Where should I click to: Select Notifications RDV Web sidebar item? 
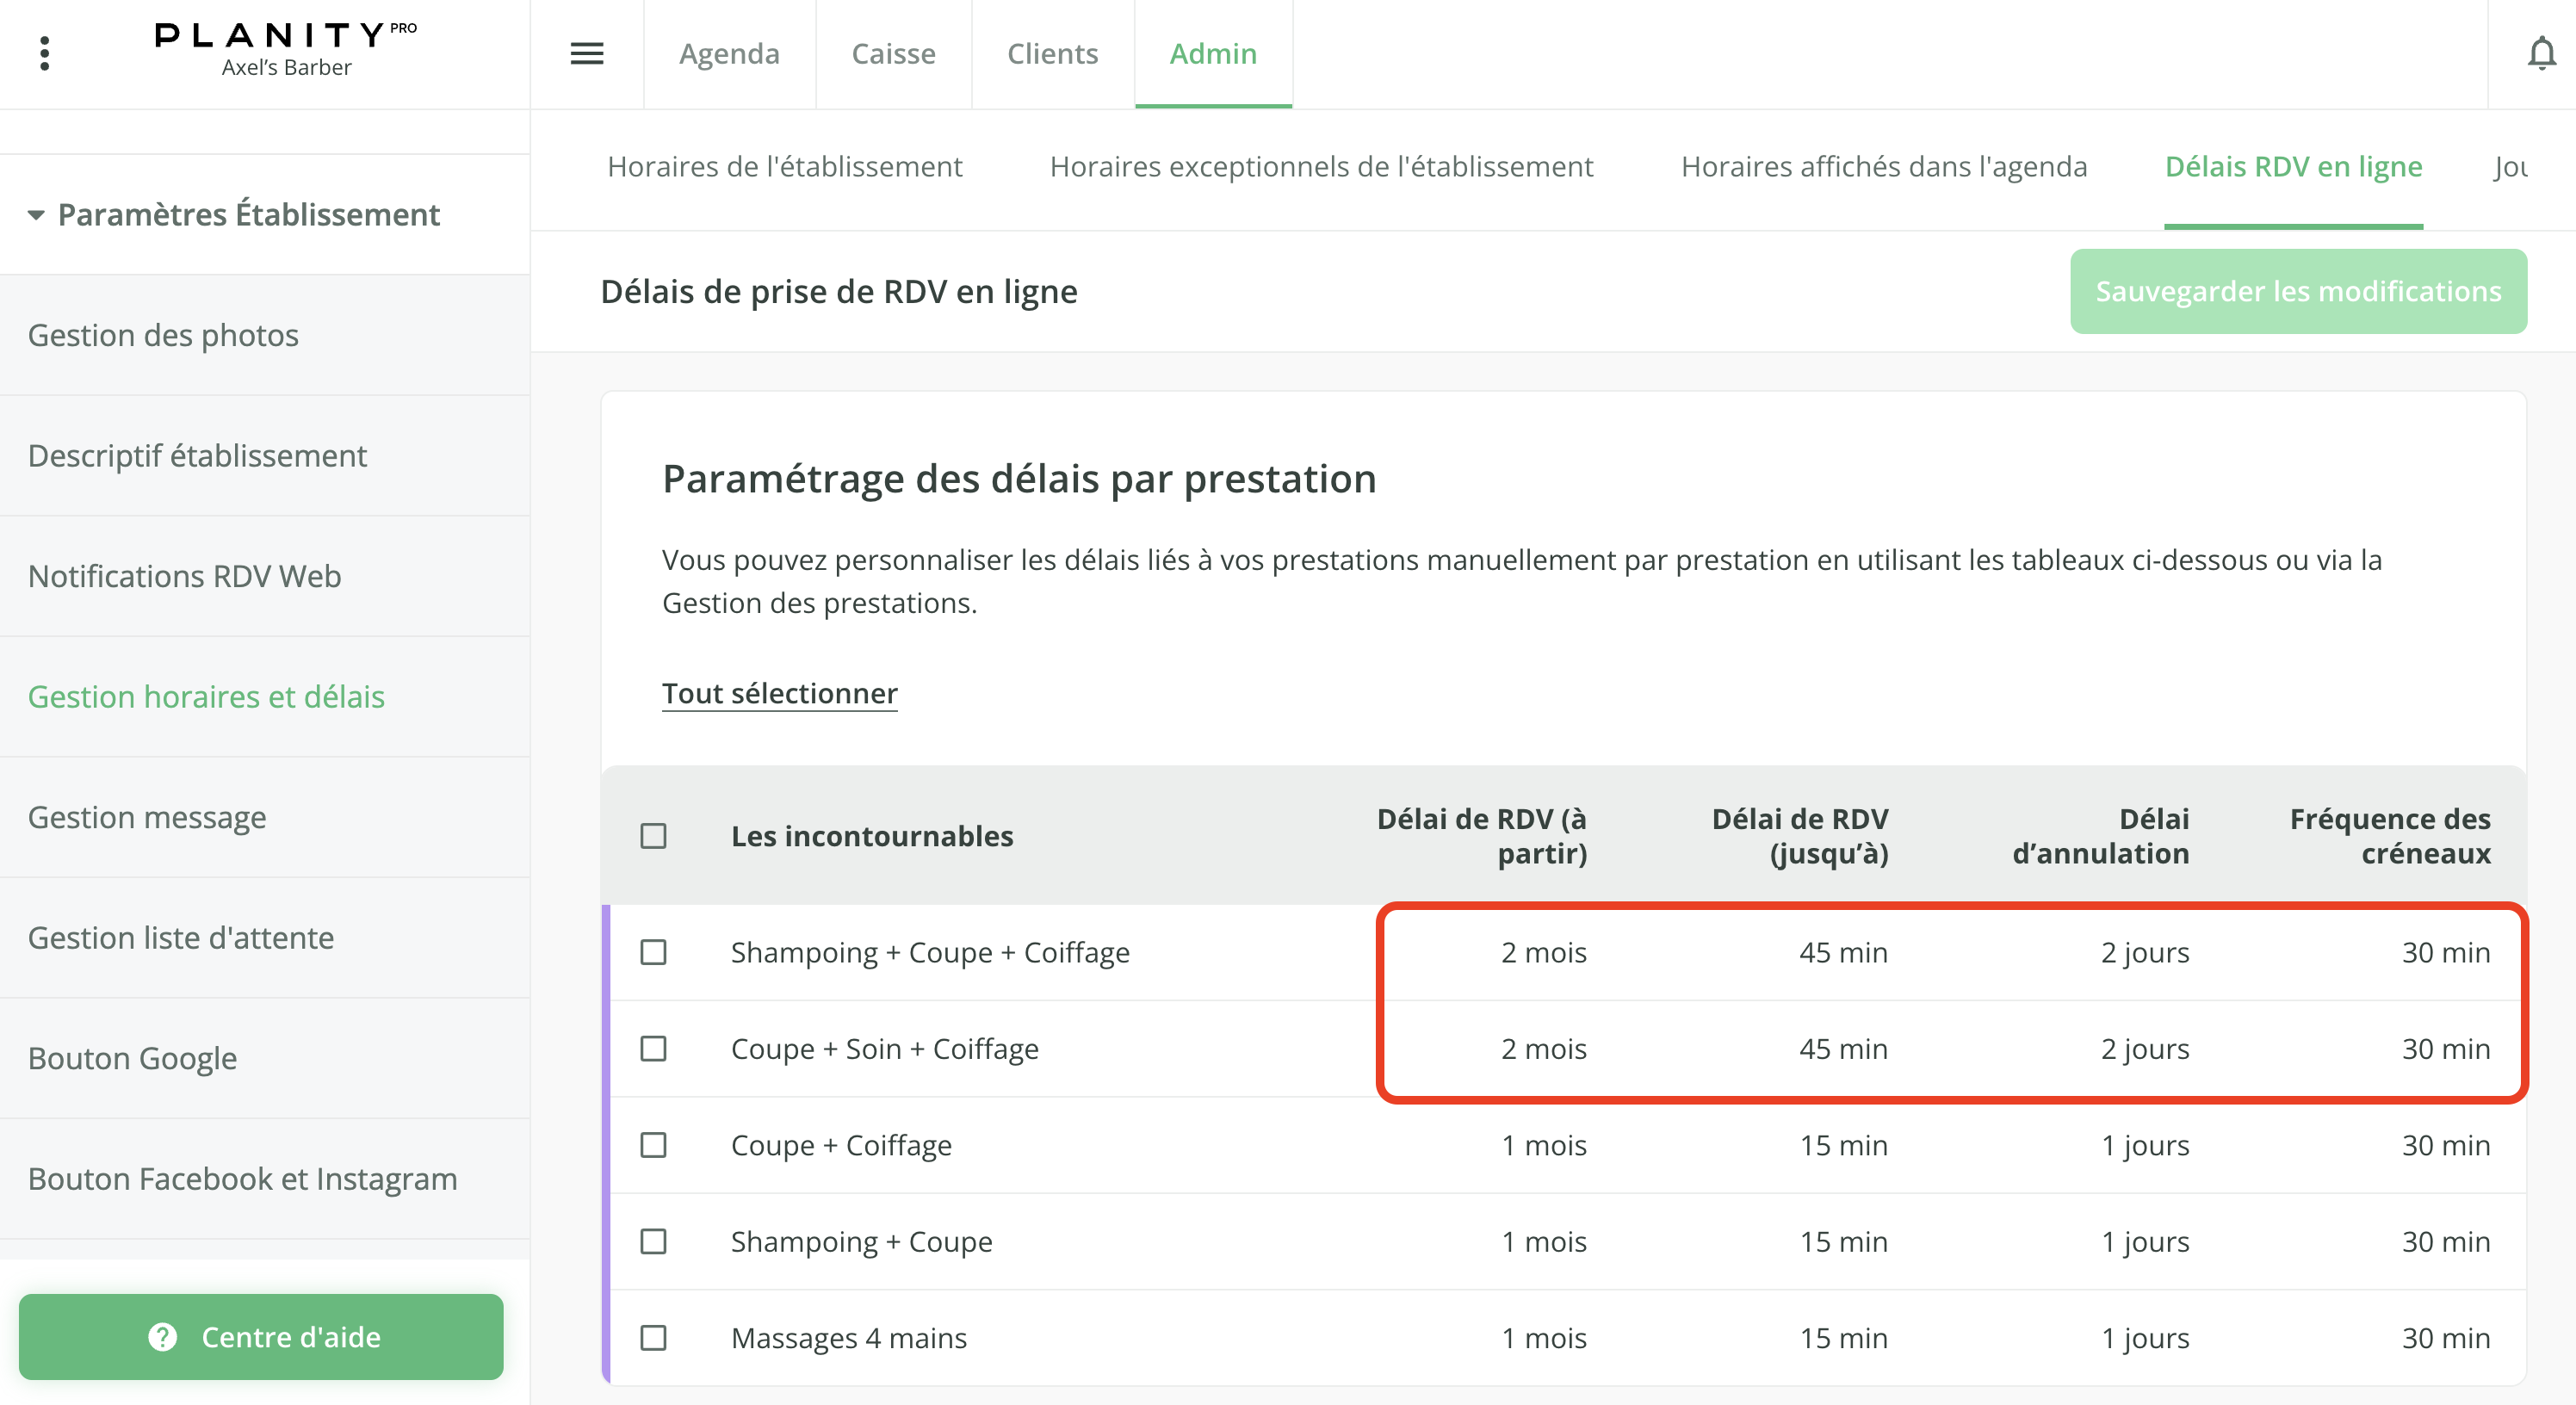click(185, 576)
